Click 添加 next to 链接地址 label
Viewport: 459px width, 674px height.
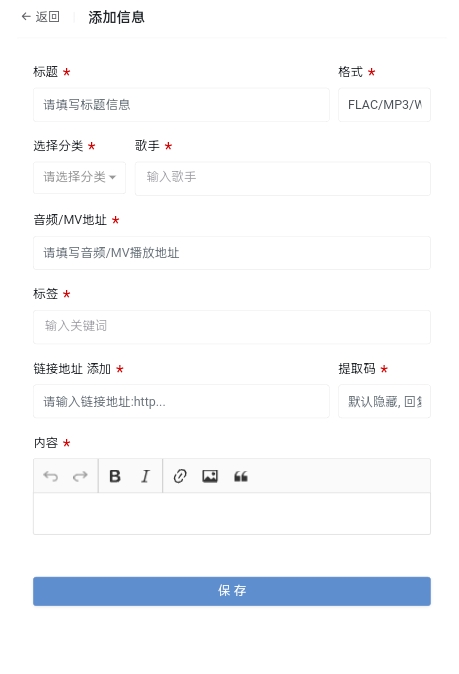tap(99, 369)
